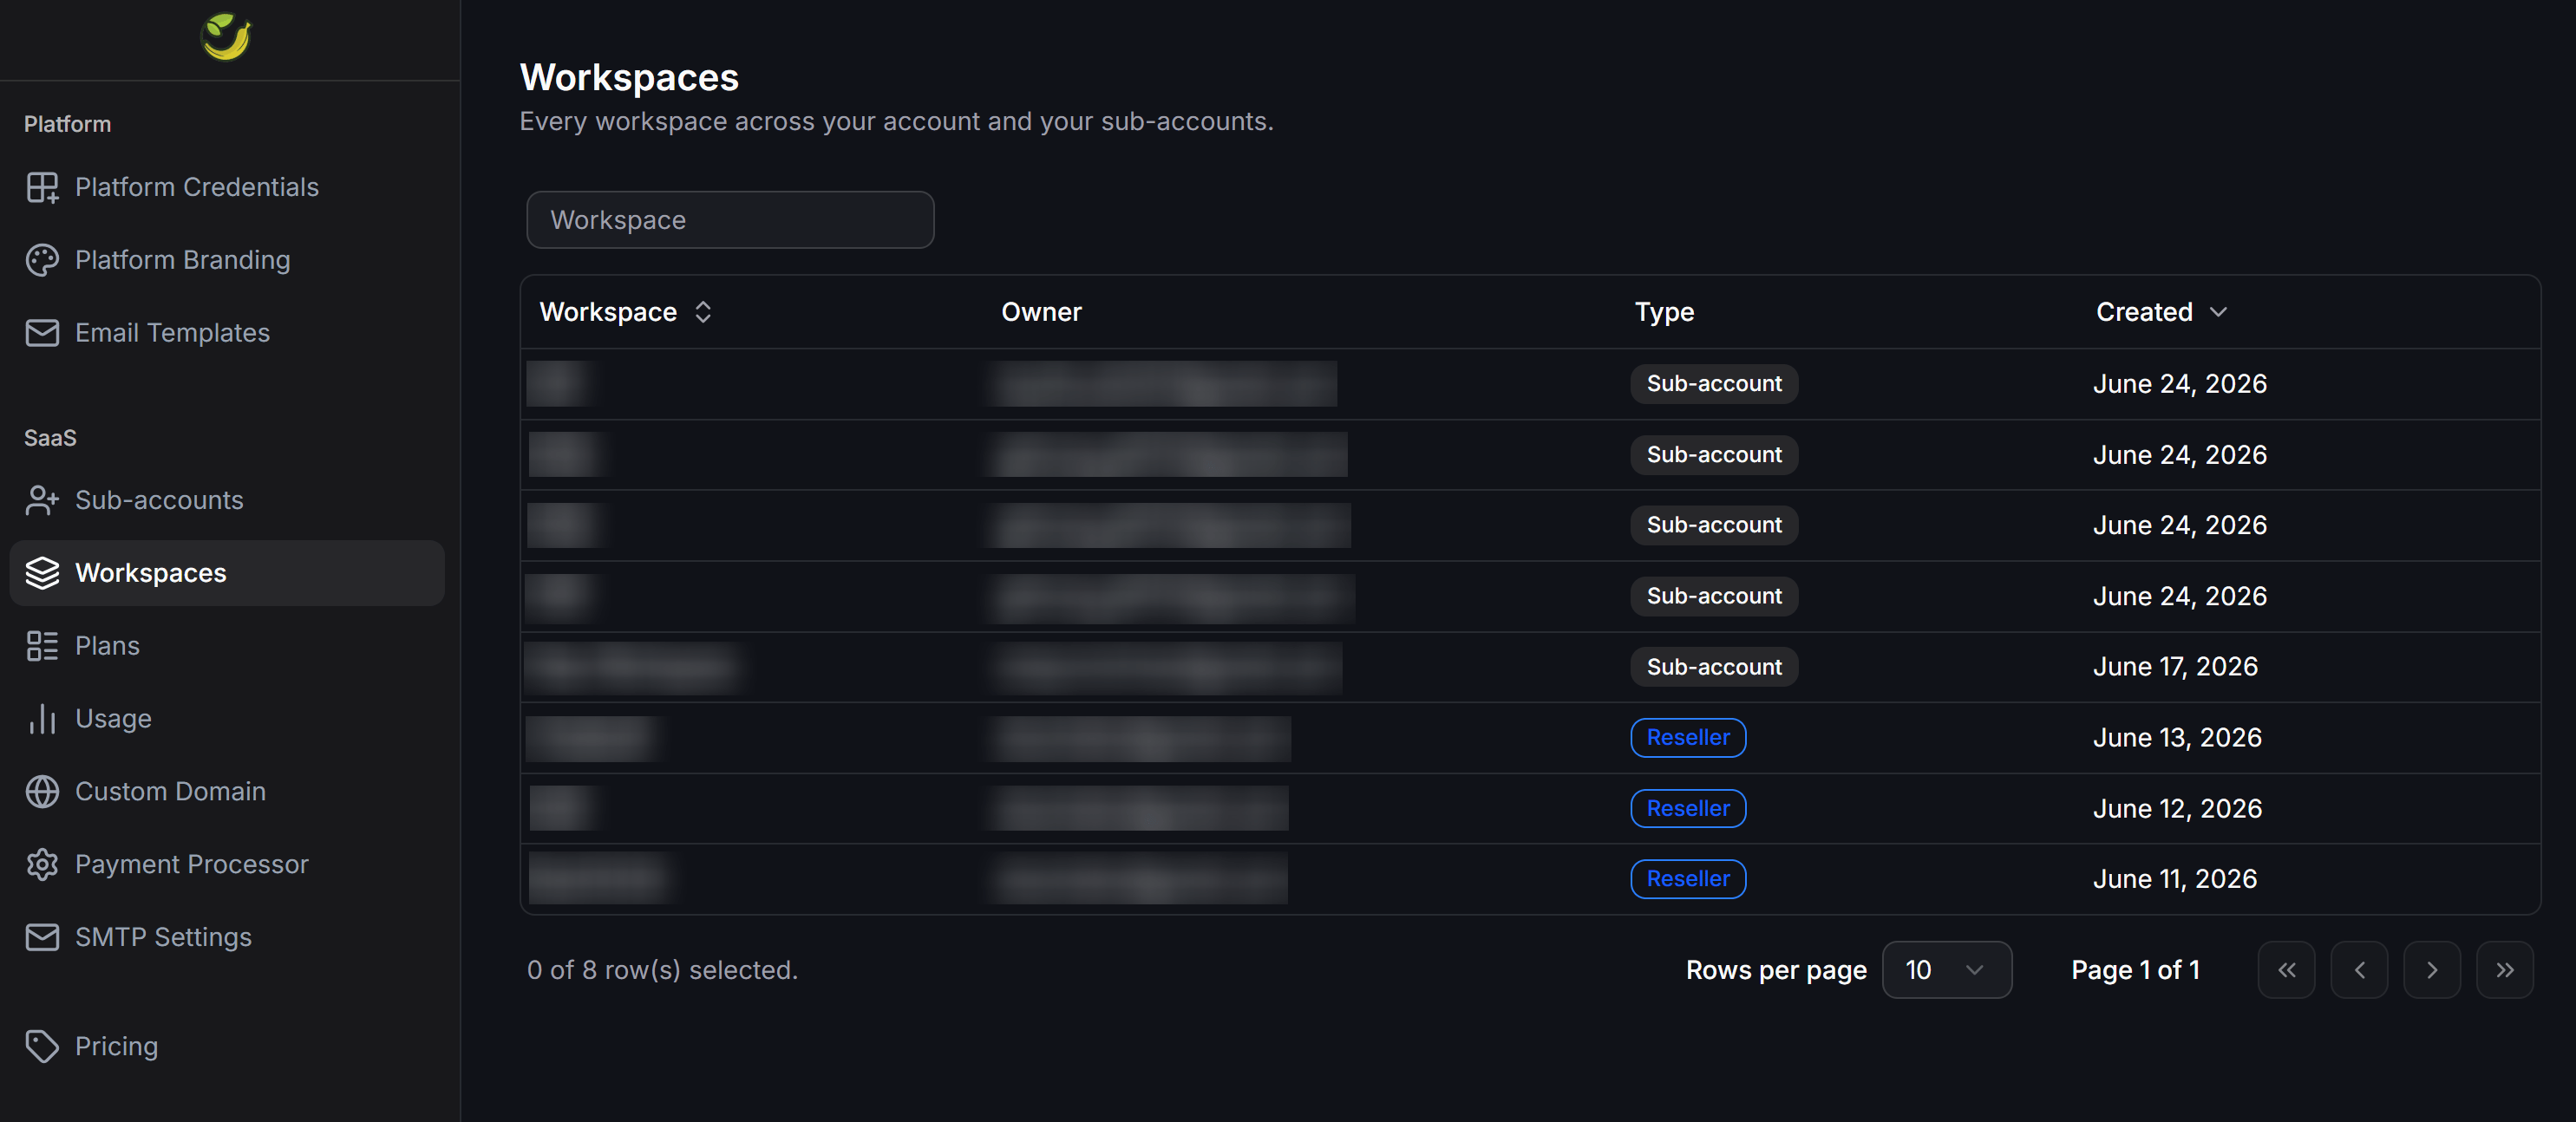This screenshot has width=2576, height=1122.
Task: Click Reseller badge on June 12, 2026 row
Action: tap(1688, 809)
